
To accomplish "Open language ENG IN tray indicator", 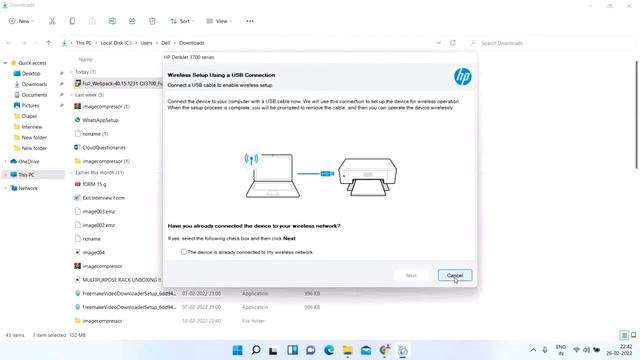I will (561, 350).
